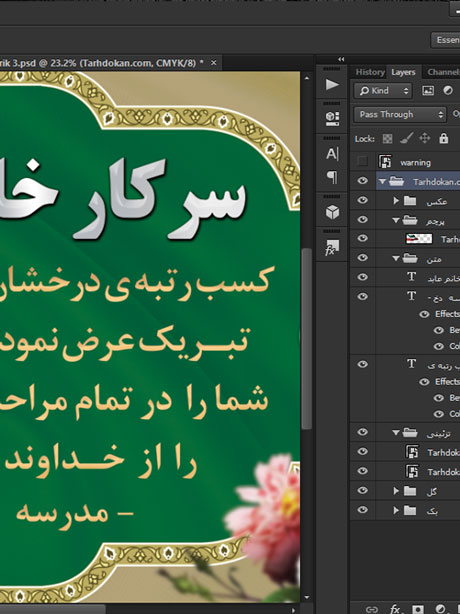
Task: Collapse the پرچم group triangle
Action: point(396,220)
